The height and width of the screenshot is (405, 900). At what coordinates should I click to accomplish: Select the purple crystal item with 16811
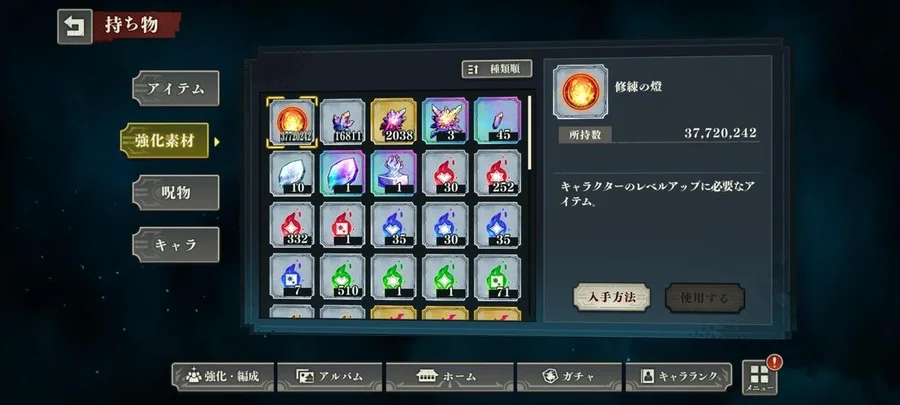pos(343,121)
